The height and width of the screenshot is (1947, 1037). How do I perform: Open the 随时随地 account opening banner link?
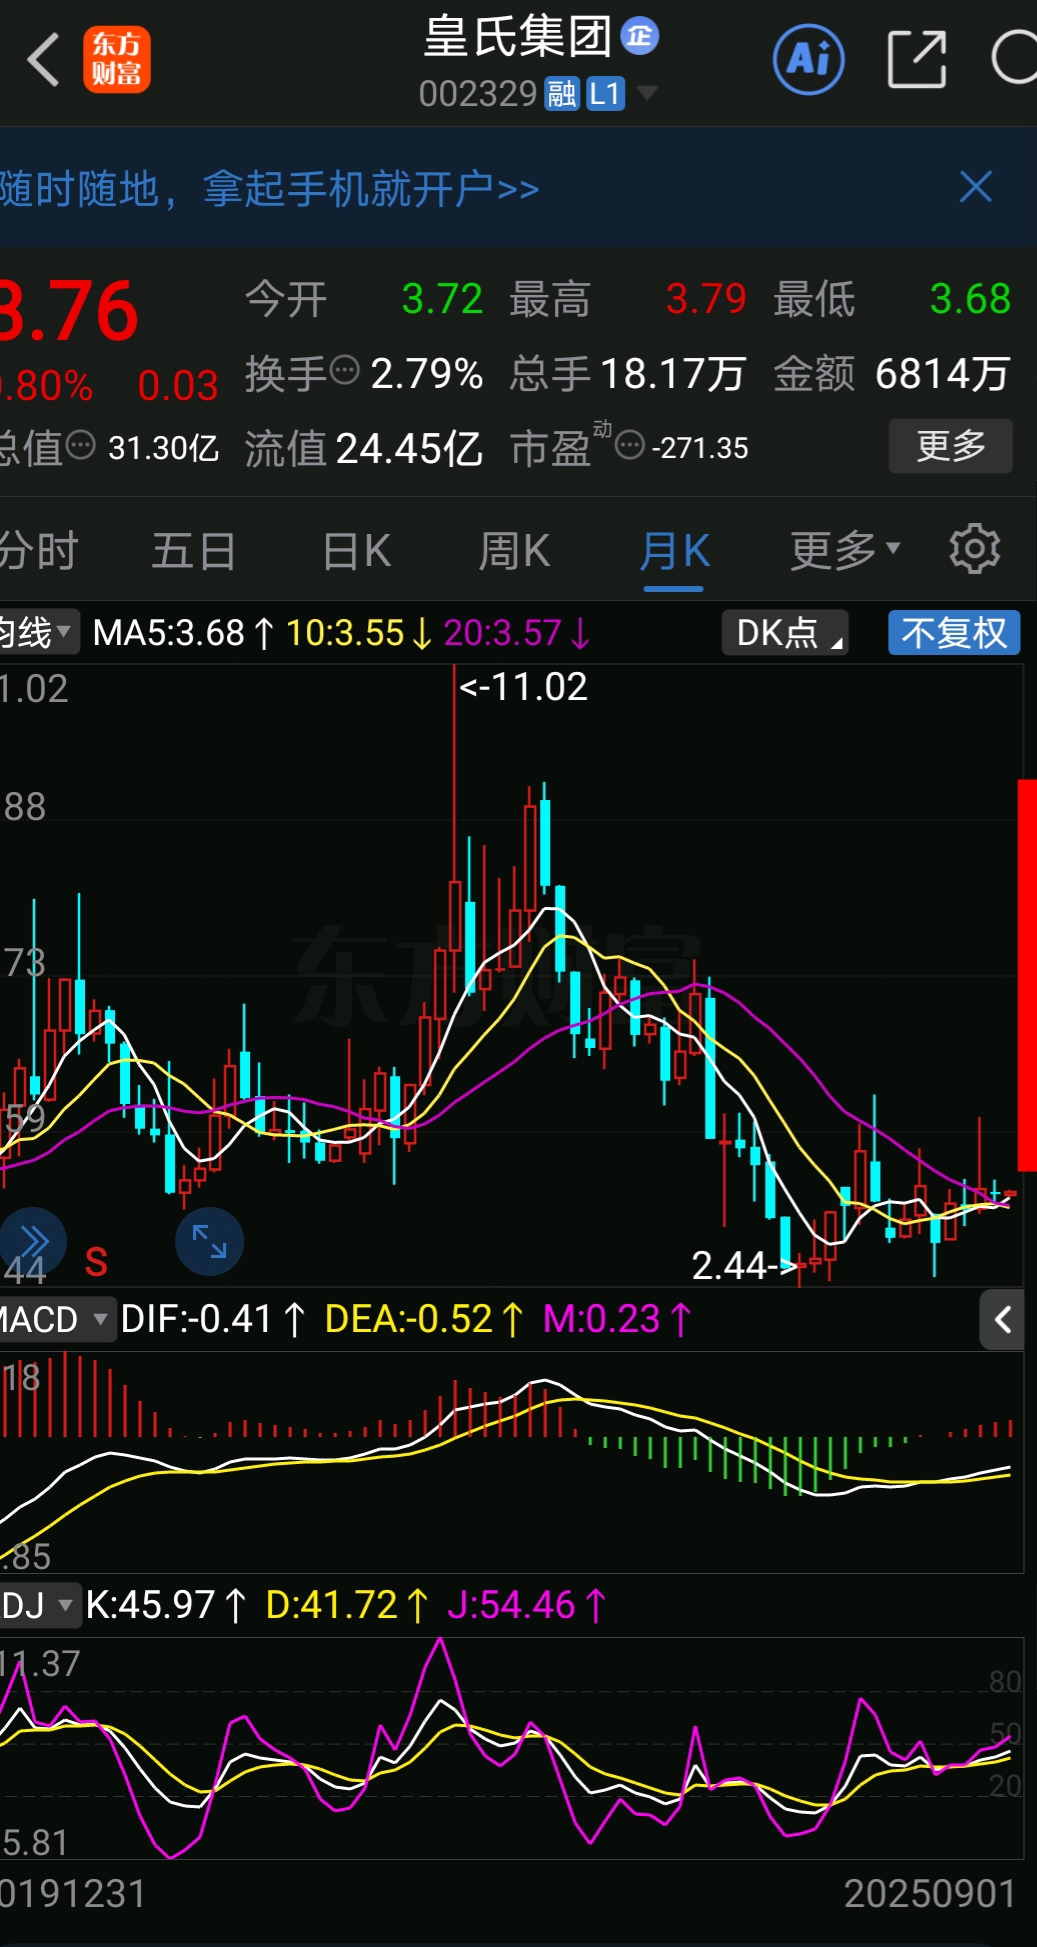pos(270,188)
